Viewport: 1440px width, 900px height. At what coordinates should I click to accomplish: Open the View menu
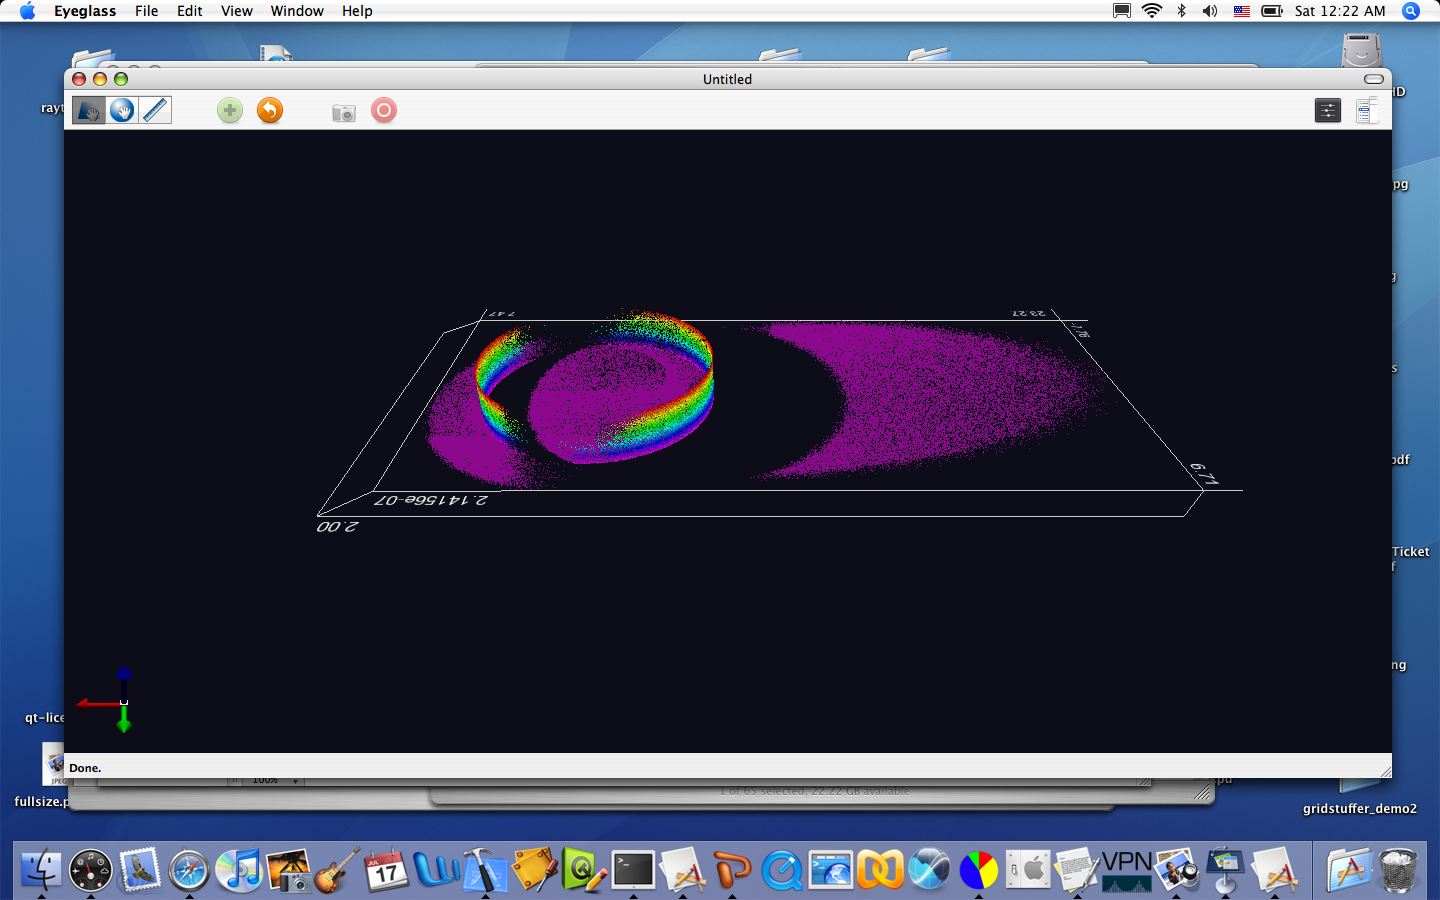(236, 11)
